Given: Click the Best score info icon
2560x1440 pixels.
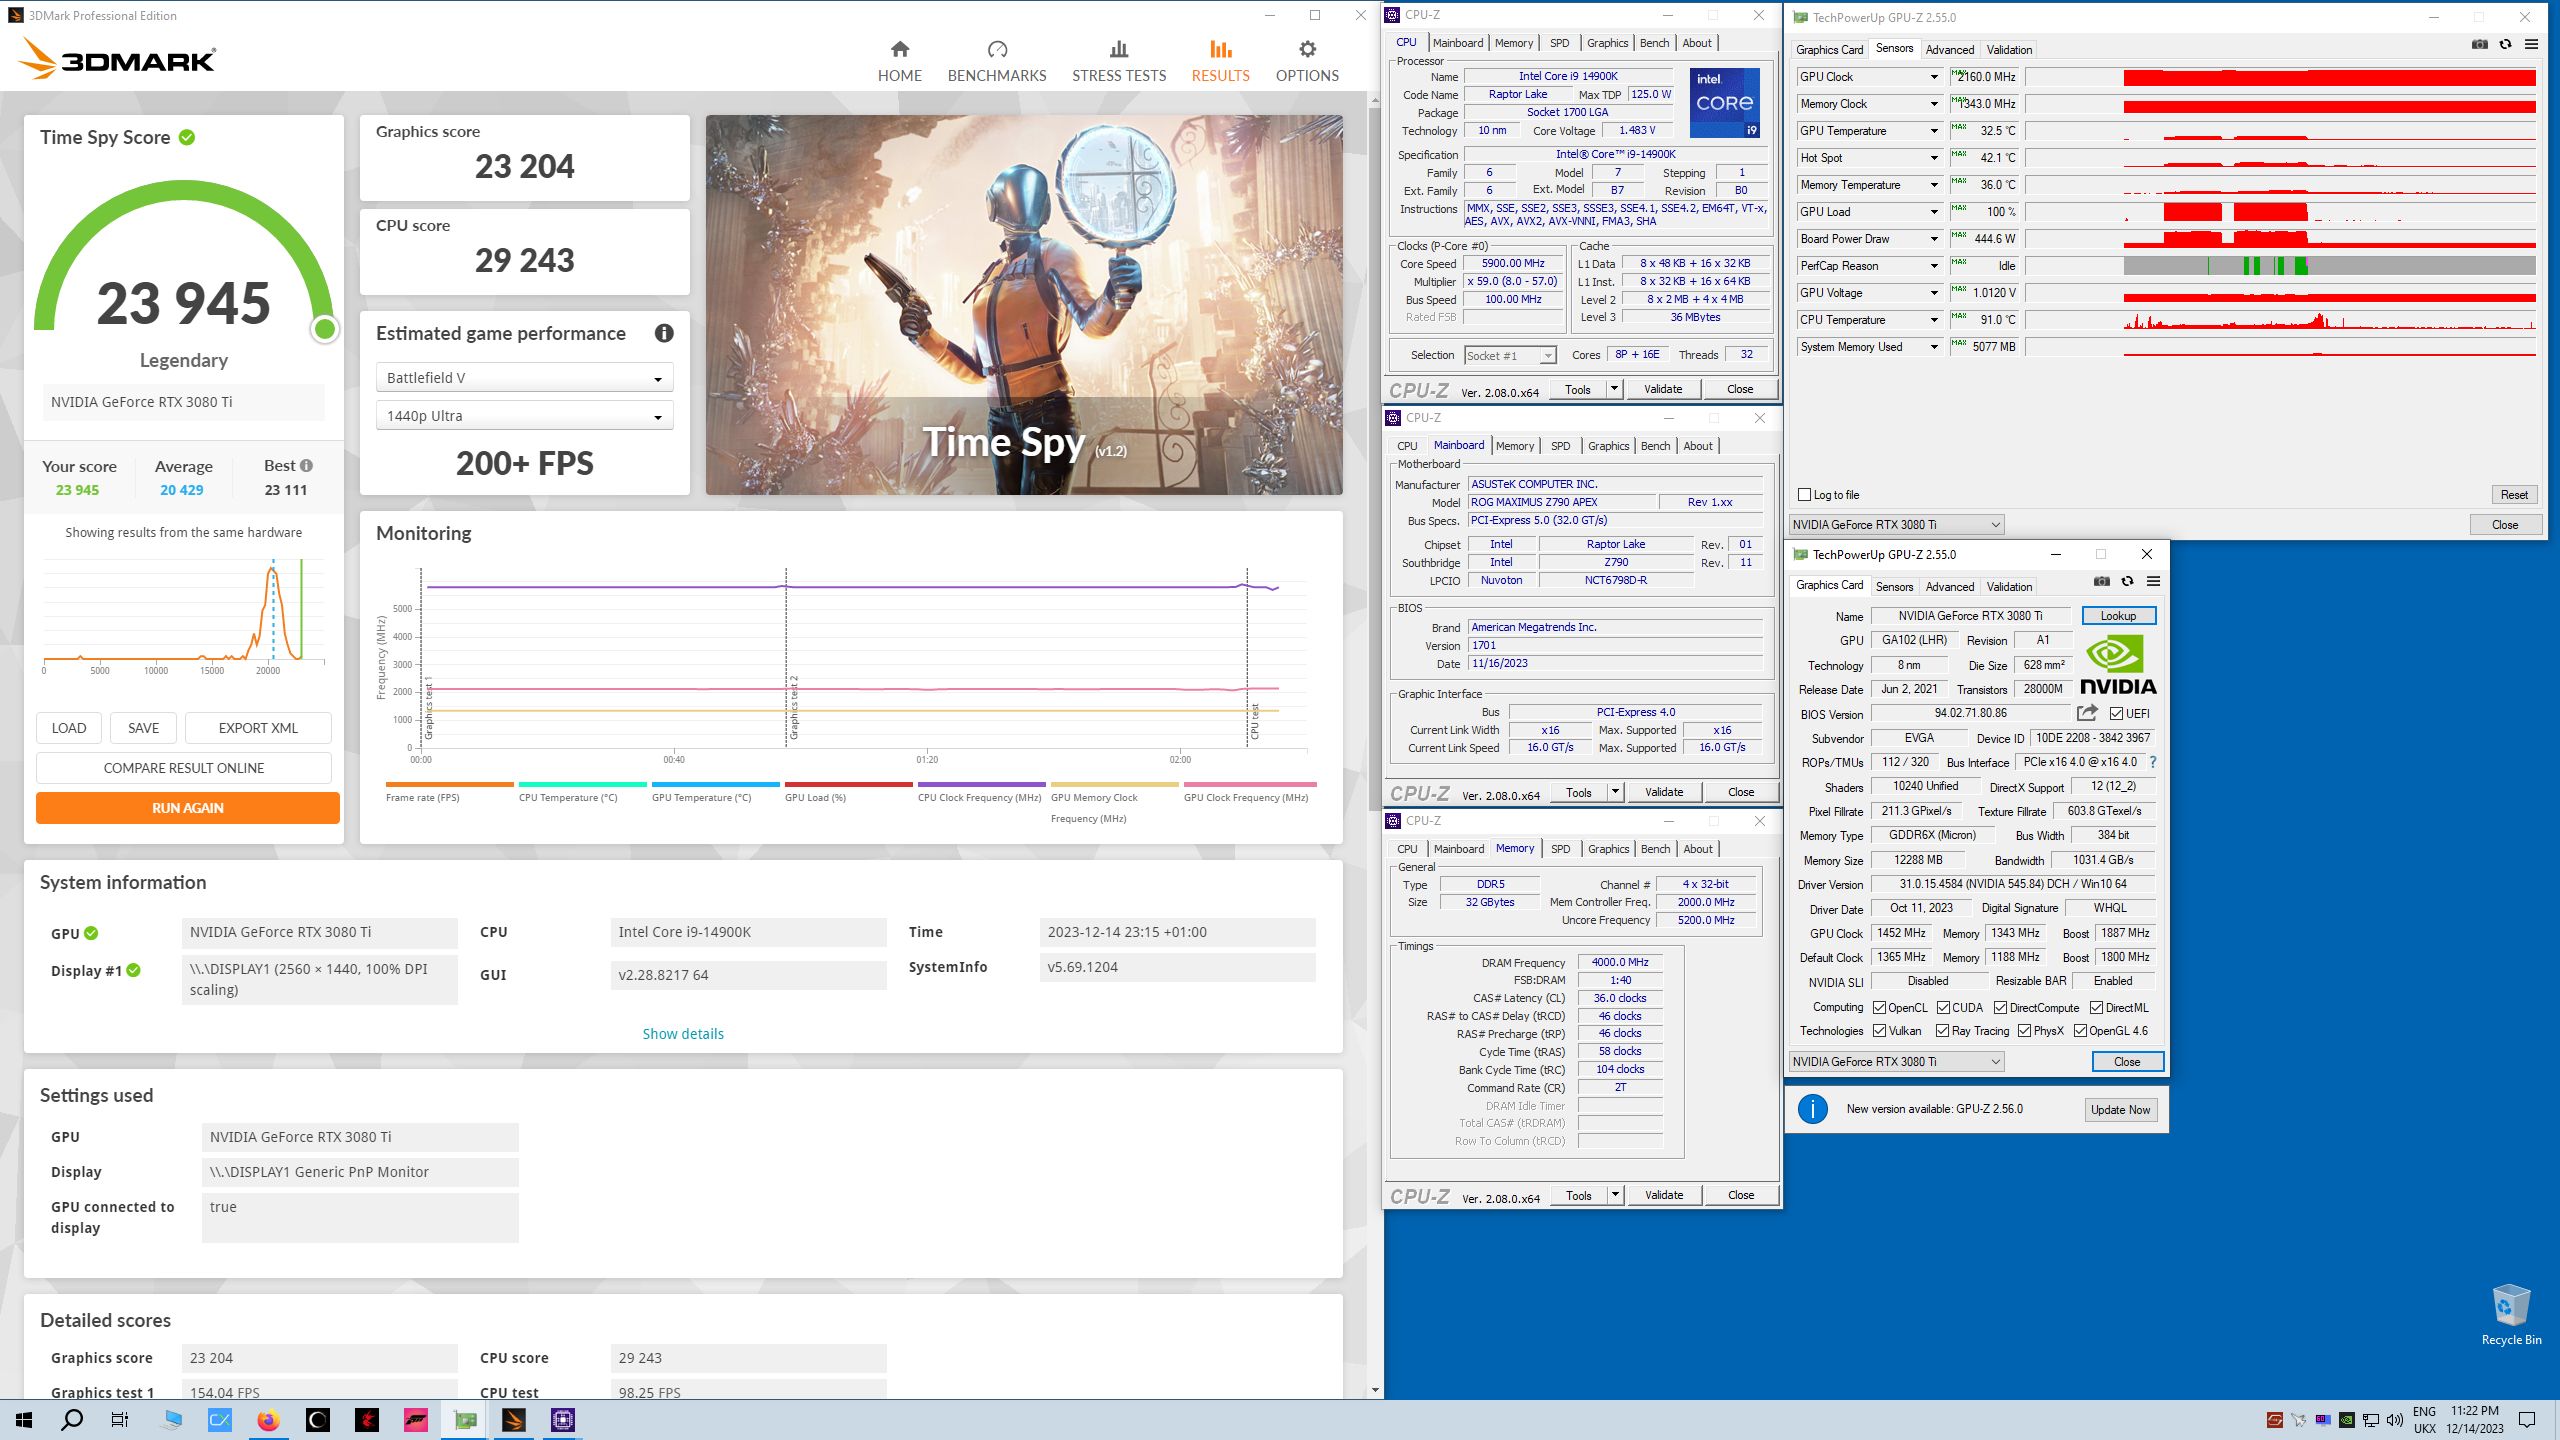Looking at the screenshot, I should 307,466.
